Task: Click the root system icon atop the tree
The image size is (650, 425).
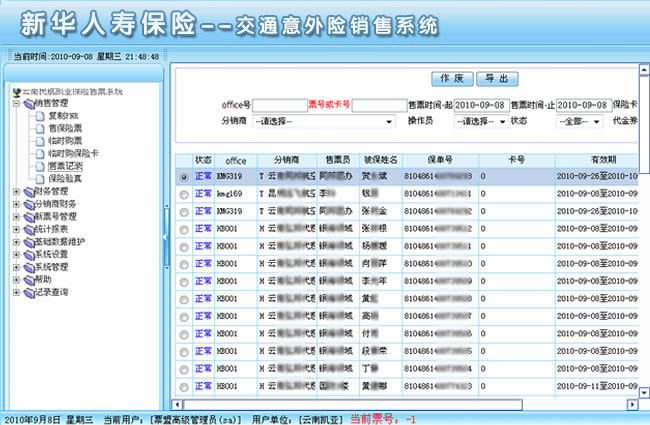Action: [17, 92]
